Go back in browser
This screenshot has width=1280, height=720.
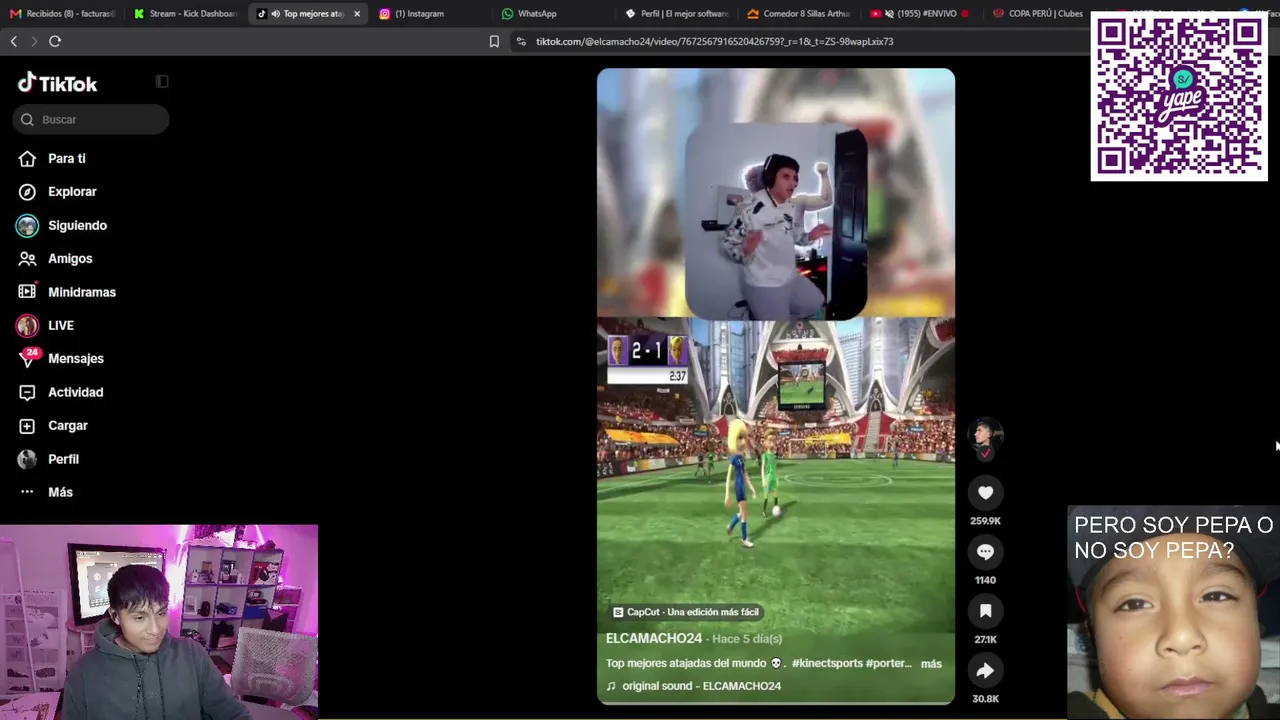[x=14, y=41]
